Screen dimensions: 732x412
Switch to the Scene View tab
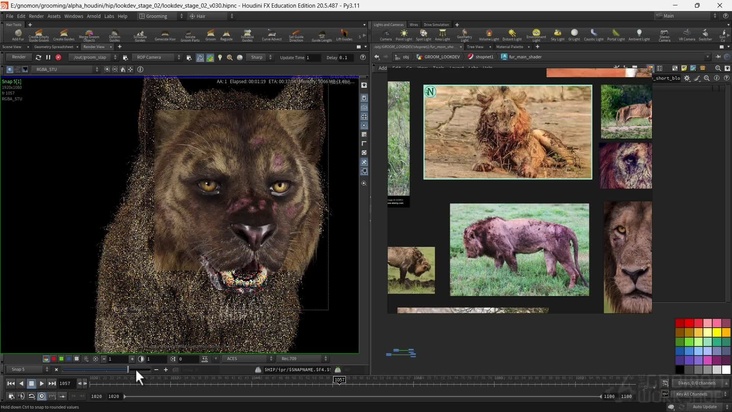pyautogui.click(x=12, y=47)
